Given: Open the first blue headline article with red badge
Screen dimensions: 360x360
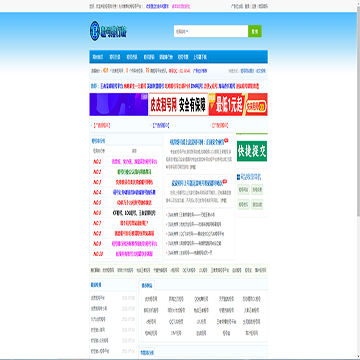Looking at the screenshot, I should tap(196, 142).
